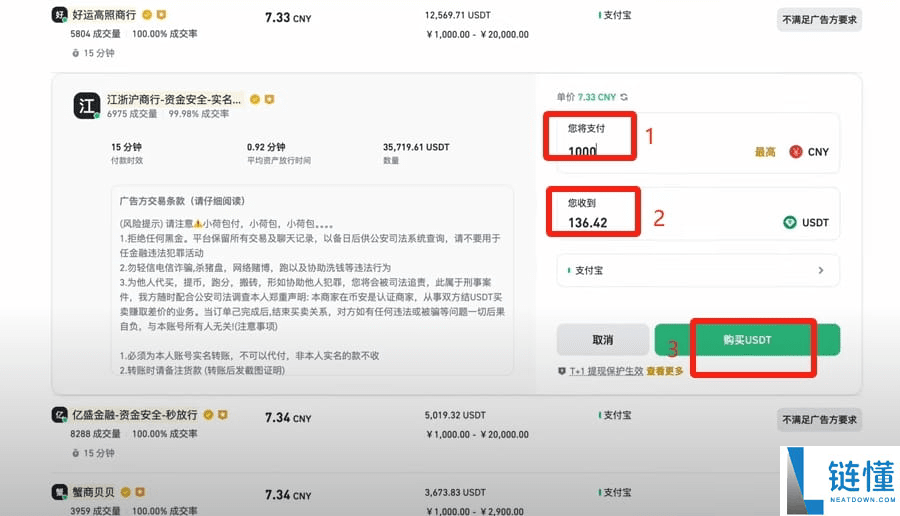The width and height of the screenshot is (900, 516).
Task: Open 江浙沪商行 merchant avatar
Action: coord(87,106)
